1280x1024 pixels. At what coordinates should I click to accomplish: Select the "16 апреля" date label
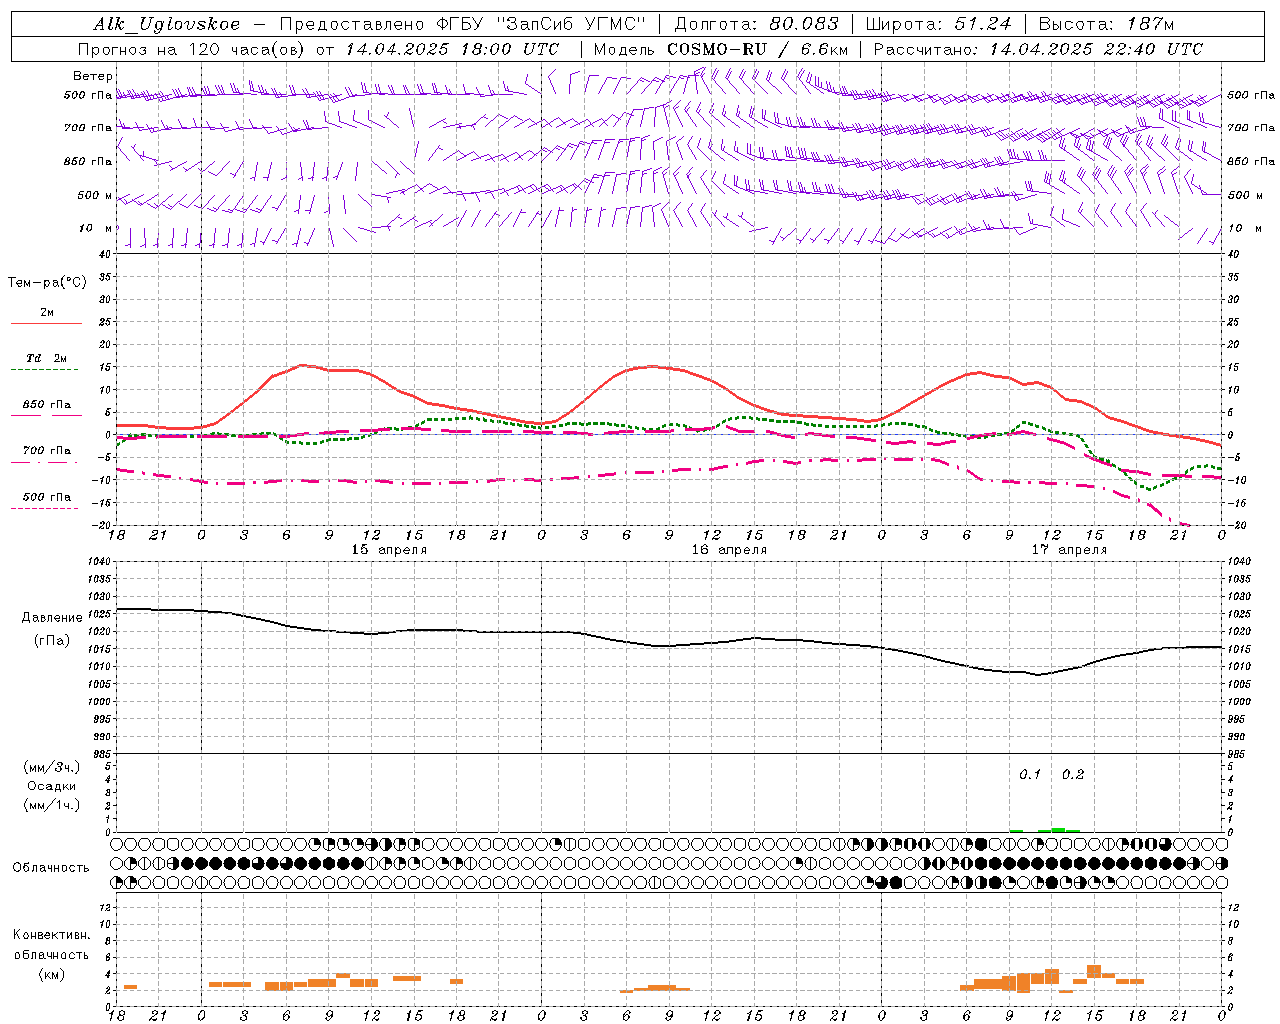[729, 550]
